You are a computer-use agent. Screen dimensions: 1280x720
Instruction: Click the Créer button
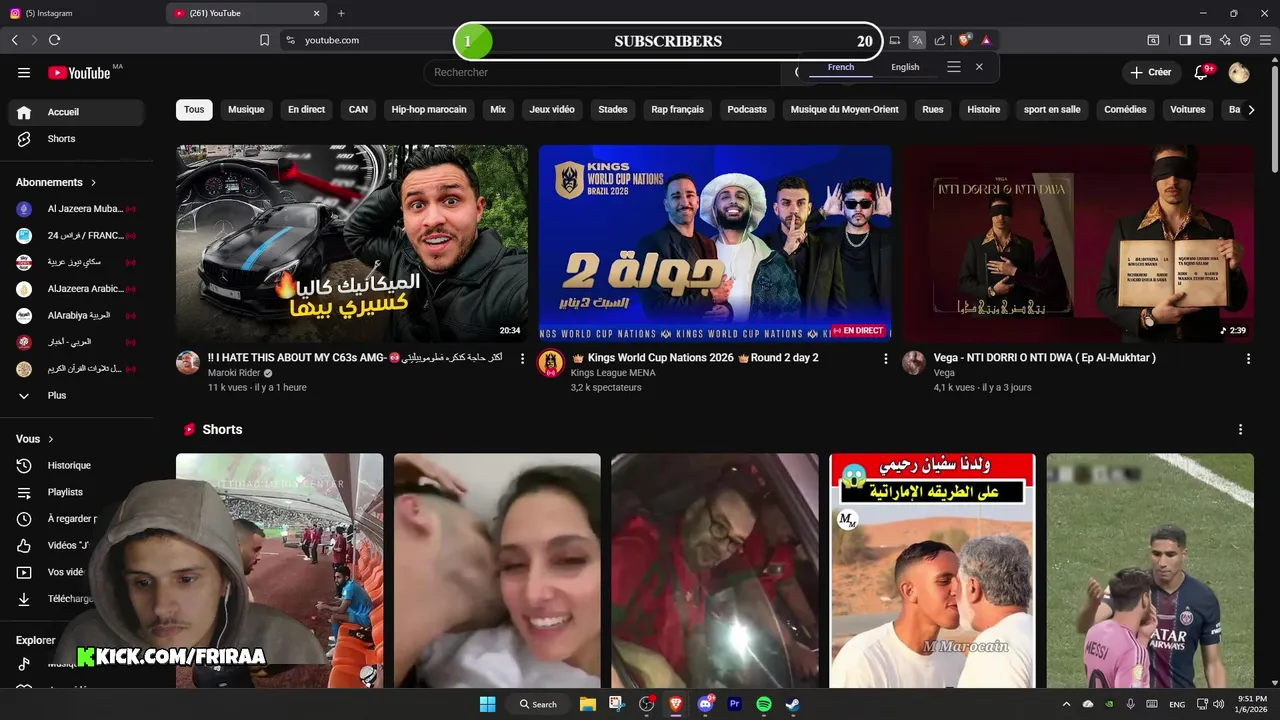click(x=1151, y=72)
